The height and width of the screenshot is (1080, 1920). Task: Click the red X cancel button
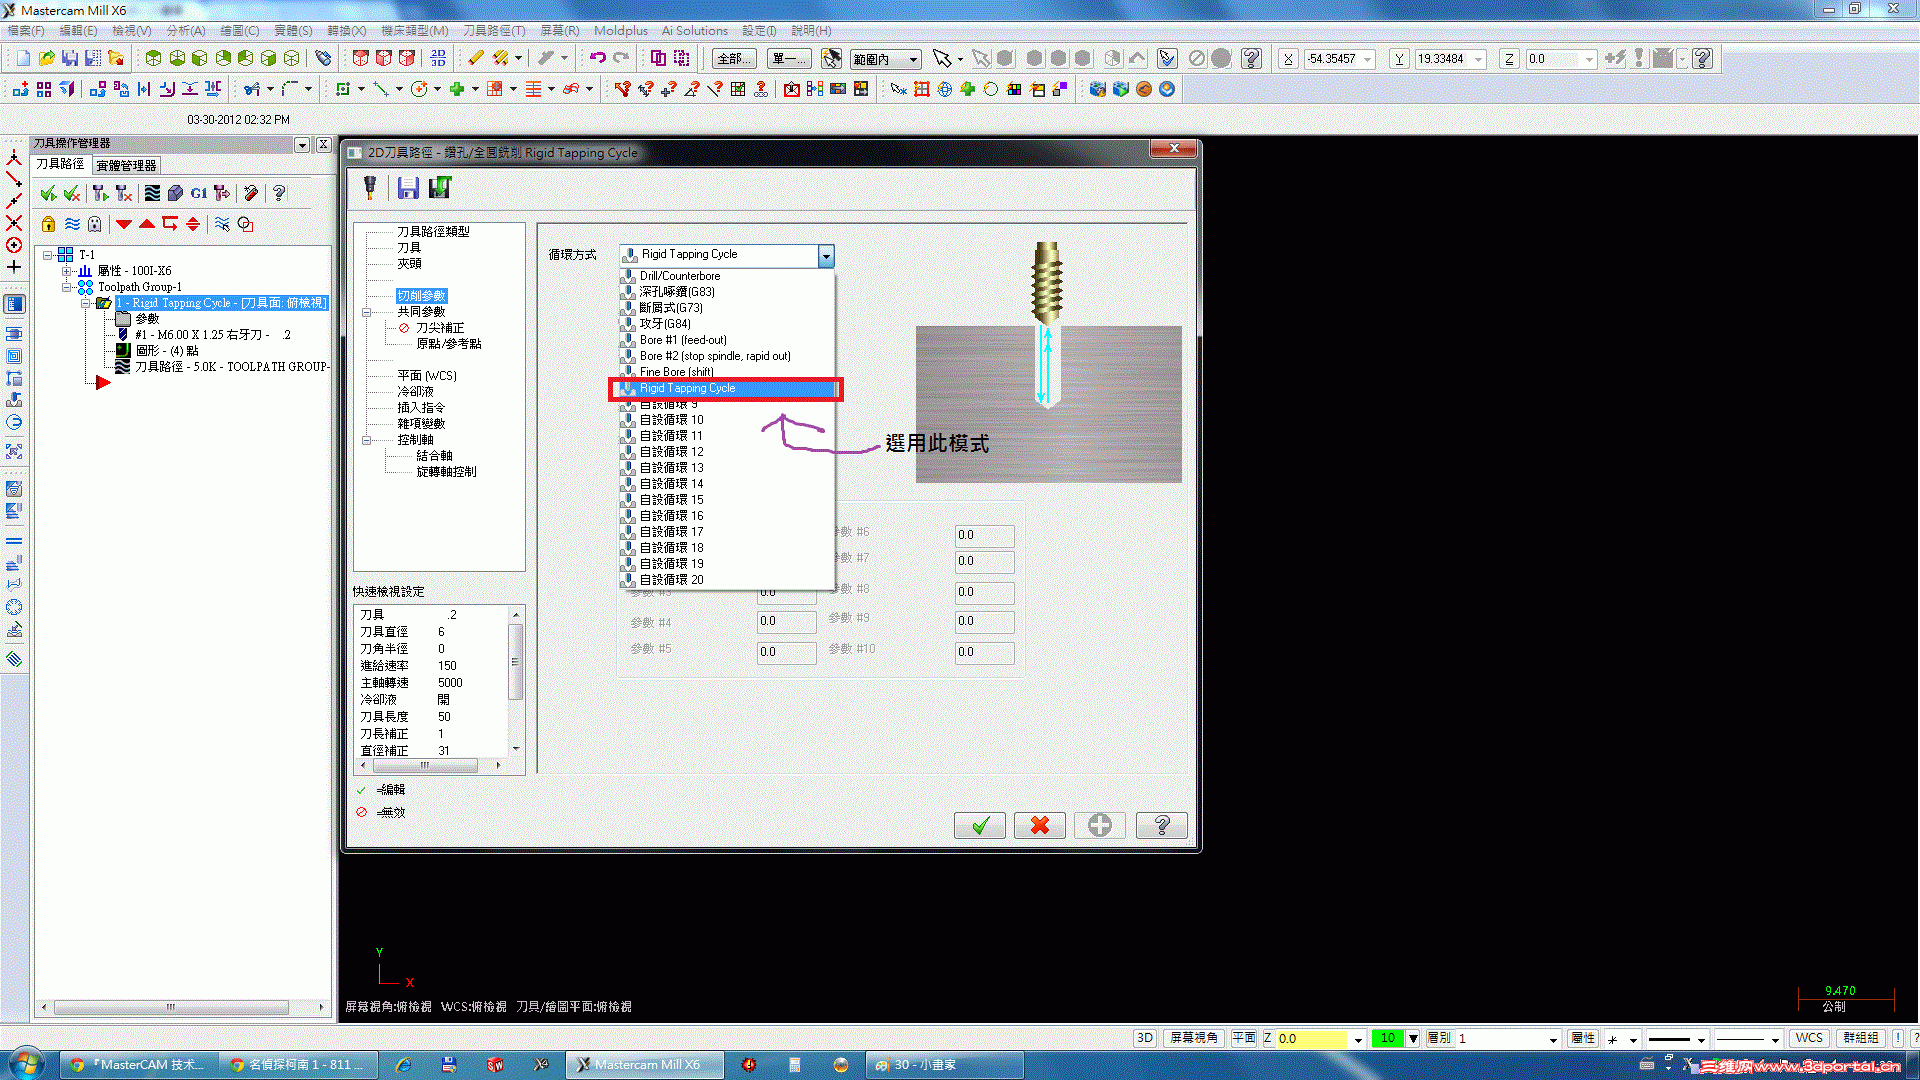(1040, 825)
